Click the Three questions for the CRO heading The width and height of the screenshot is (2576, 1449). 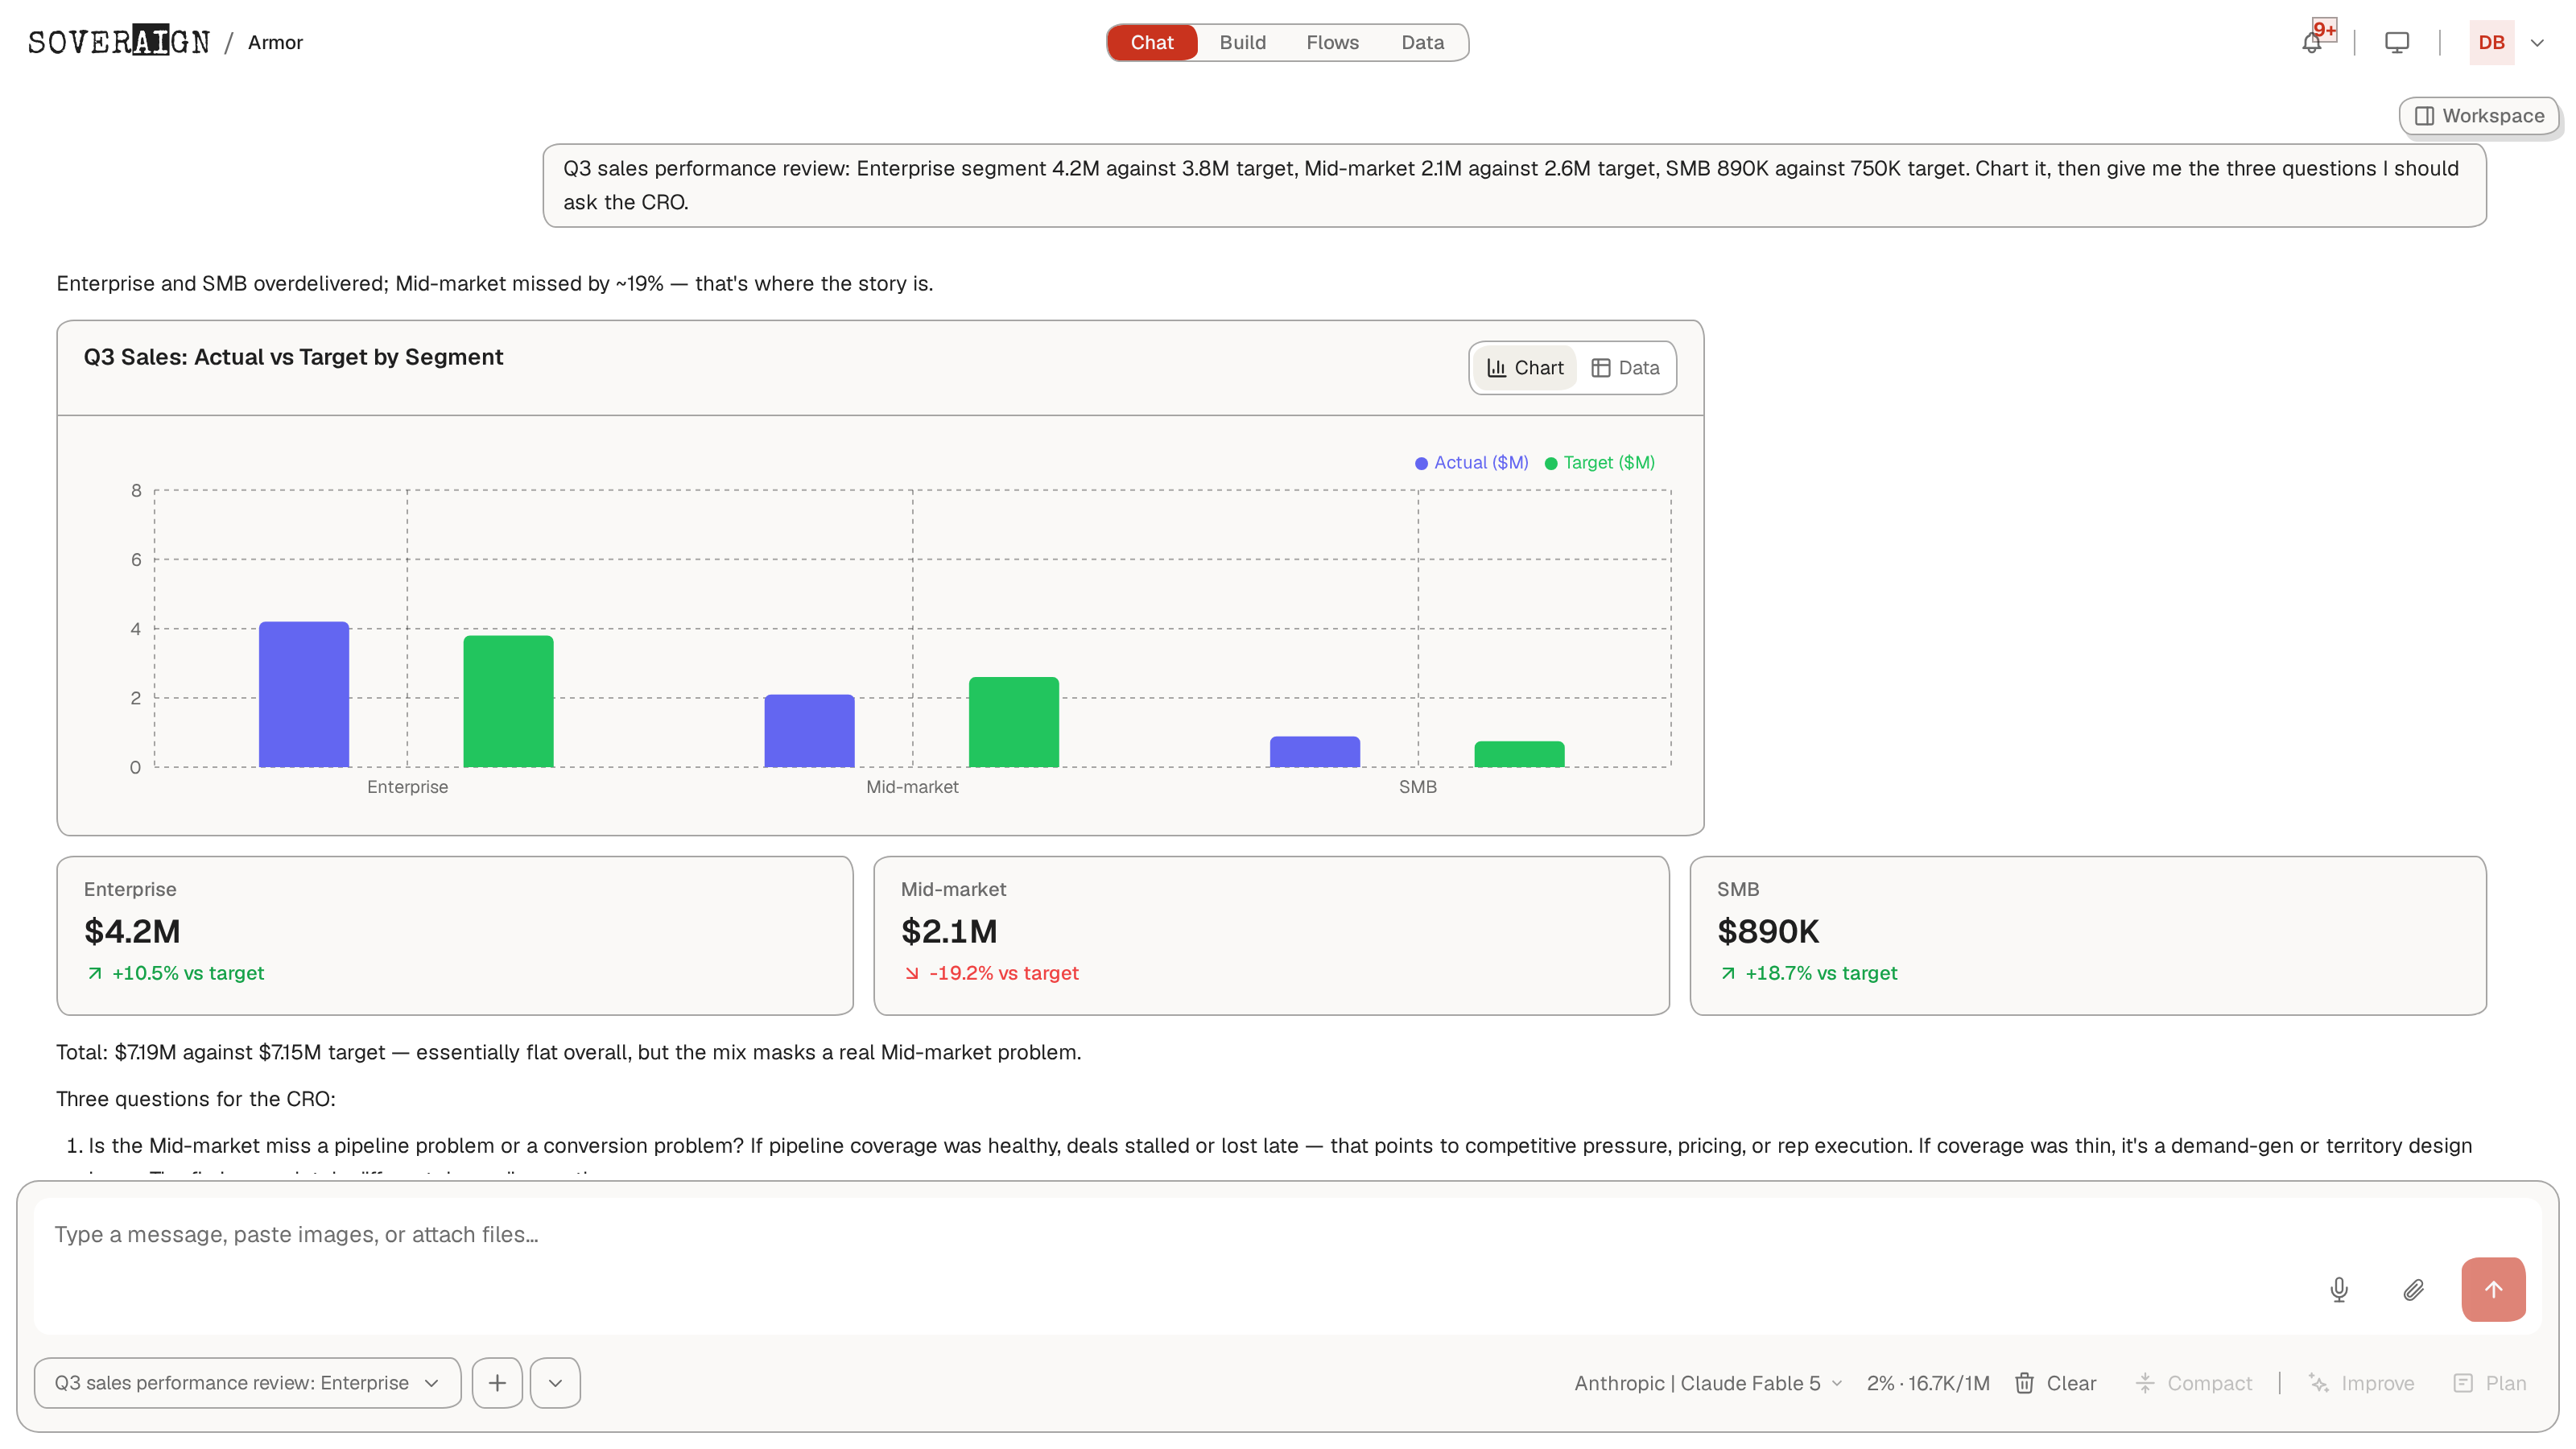click(x=196, y=1099)
